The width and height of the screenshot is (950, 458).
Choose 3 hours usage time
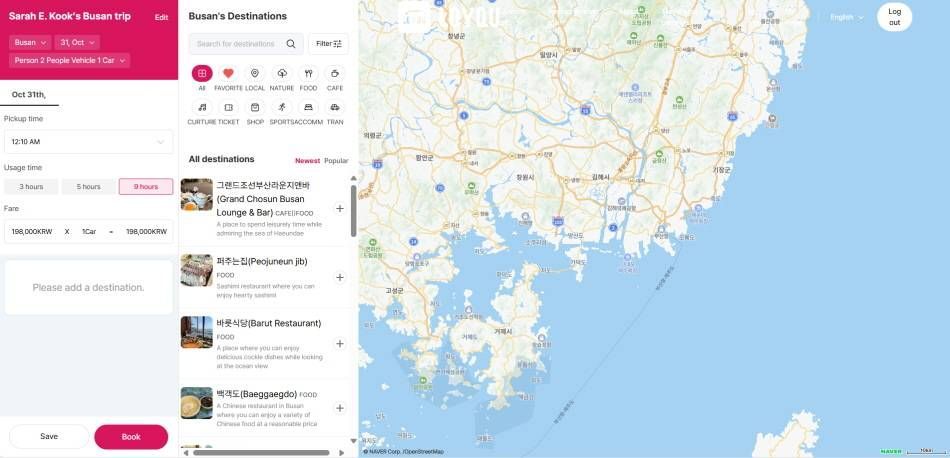pyautogui.click(x=31, y=187)
